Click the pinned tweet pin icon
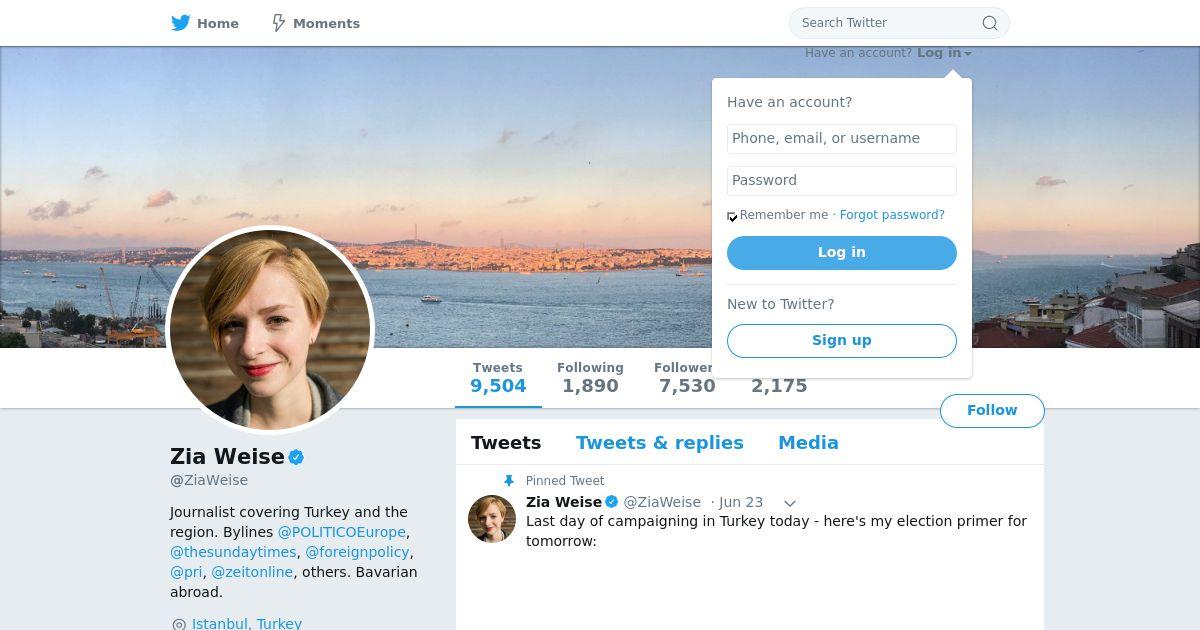Image resolution: width=1200 pixels, height=630 pixels. pyautogui.click(x=509, y=481)
